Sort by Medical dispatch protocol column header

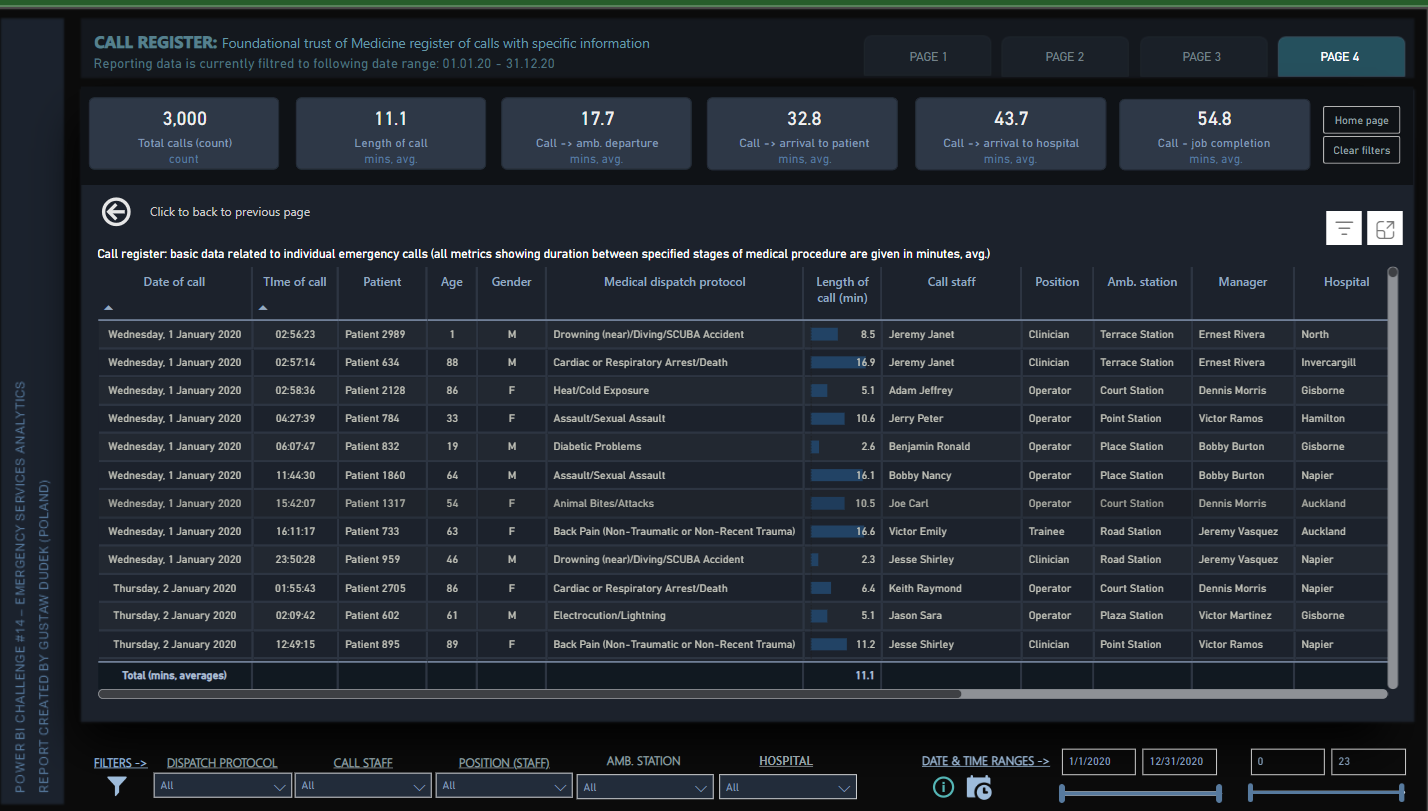pyautogui.click(x=674, y=282)
